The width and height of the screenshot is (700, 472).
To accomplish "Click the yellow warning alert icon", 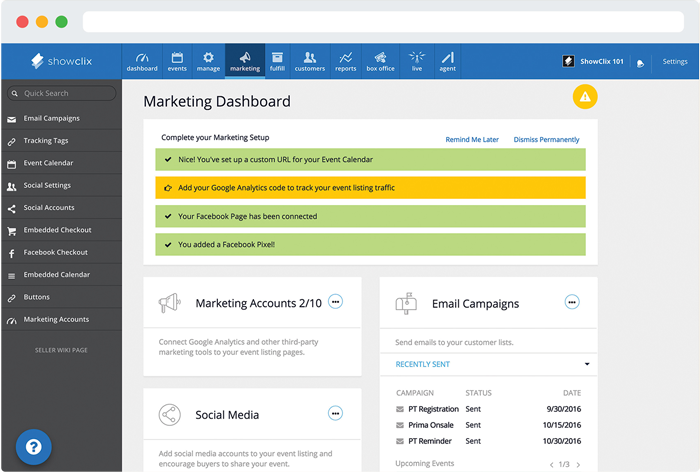I will coord(585,97).
